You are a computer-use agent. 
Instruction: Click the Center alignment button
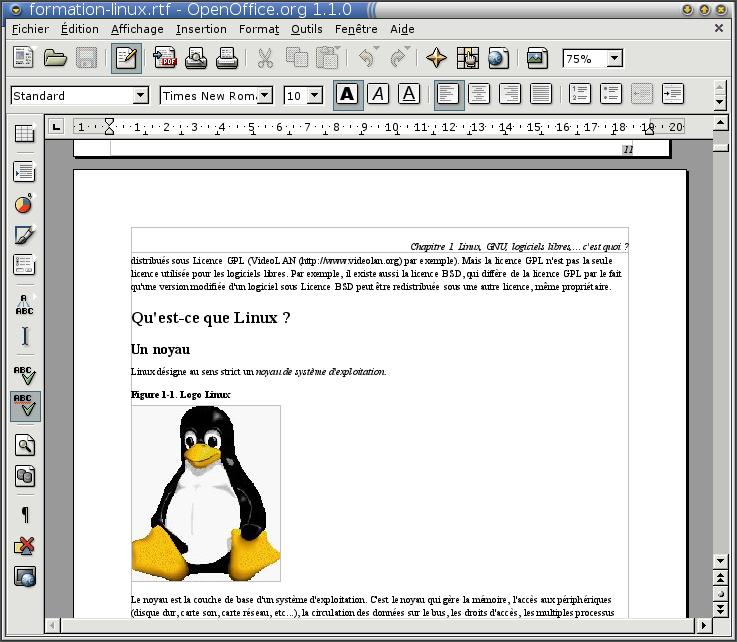(x=479, y=94)
